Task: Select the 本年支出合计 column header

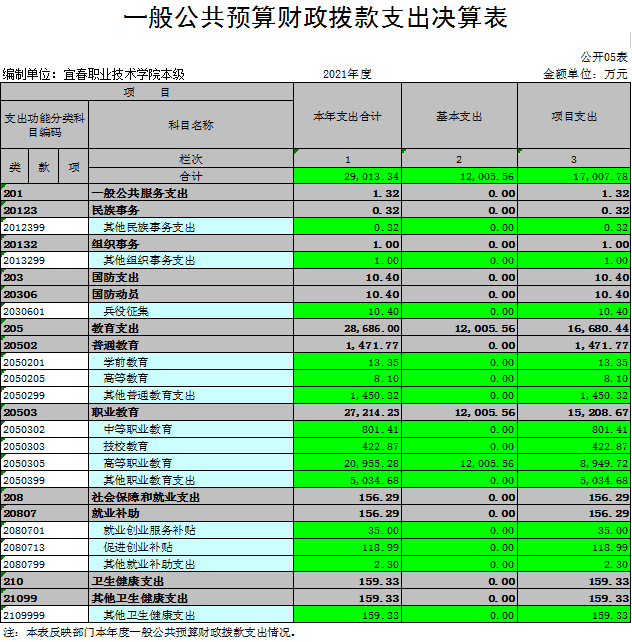Action: [347, 117]
